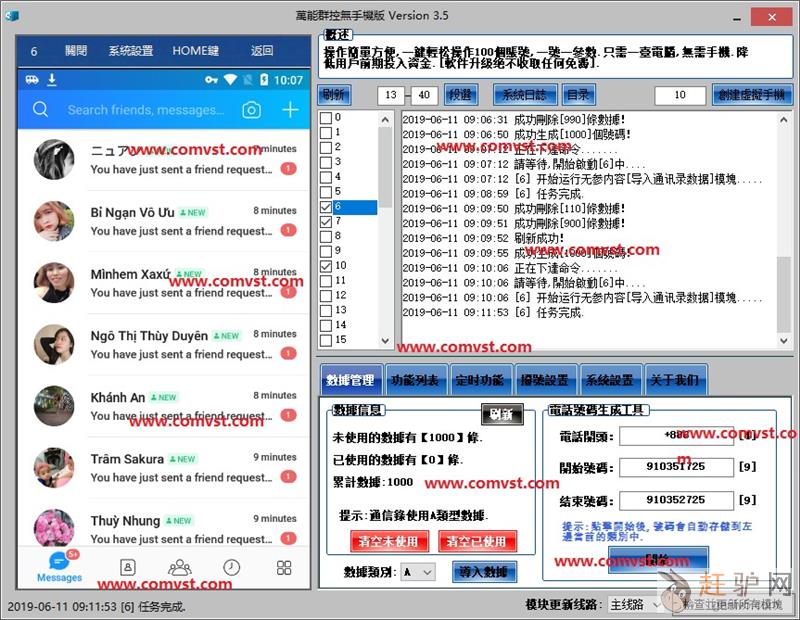Open the groups icon in bottom navigation
Screen dimensions: 800x620
pyautogui.click(x=179, y=567)
